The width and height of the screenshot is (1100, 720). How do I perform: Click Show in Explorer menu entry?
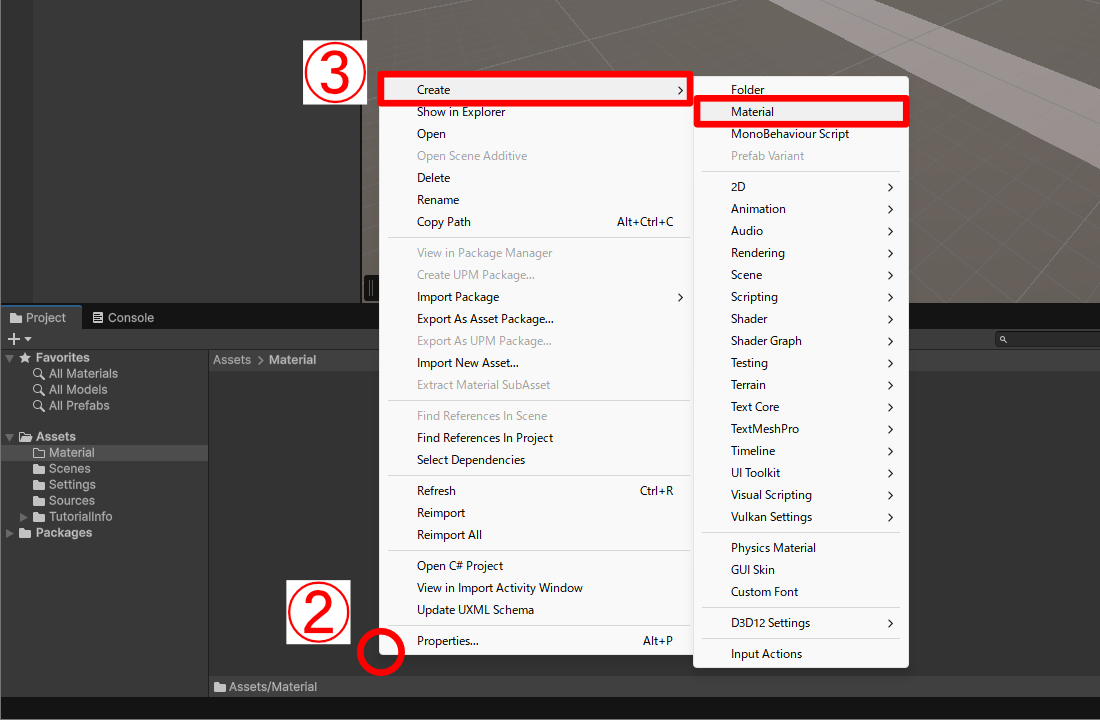pos(461,112)
